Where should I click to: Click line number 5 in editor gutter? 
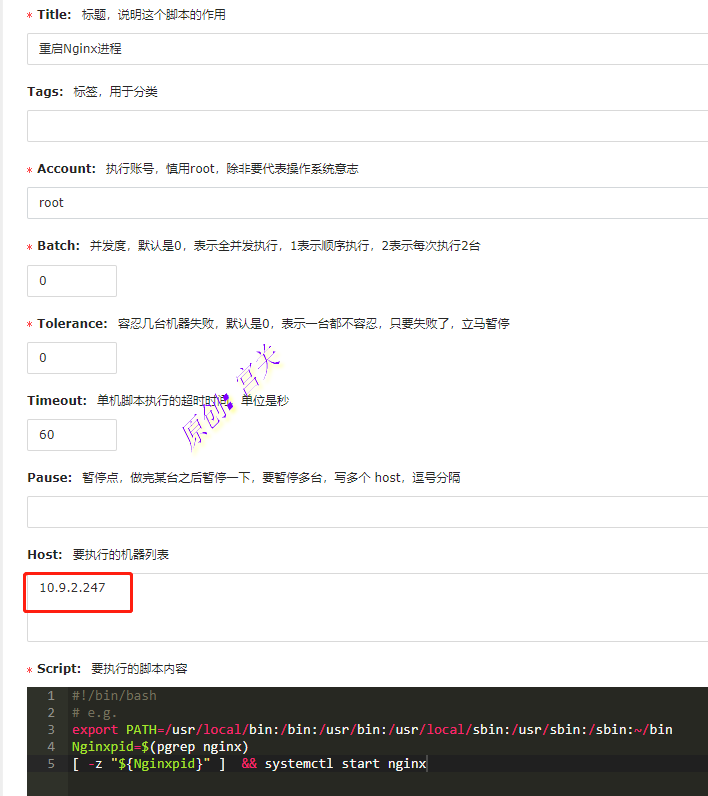click(49, 764)
